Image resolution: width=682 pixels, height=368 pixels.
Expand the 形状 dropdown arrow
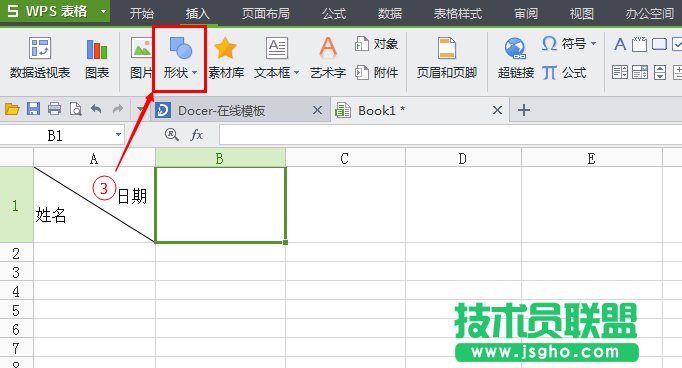pos(194,73)
